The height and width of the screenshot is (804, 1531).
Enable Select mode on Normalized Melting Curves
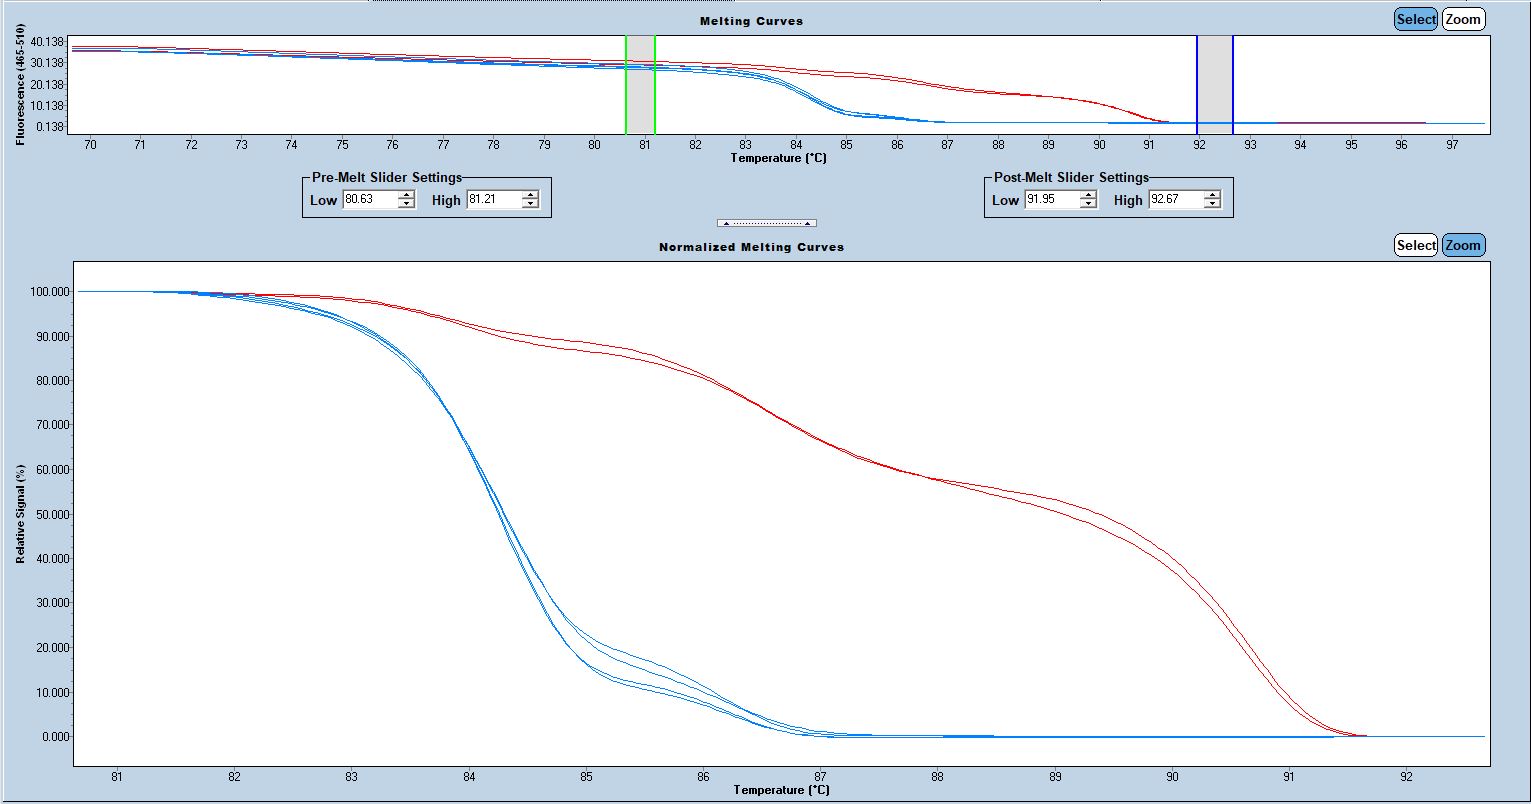click(1415, 245)
